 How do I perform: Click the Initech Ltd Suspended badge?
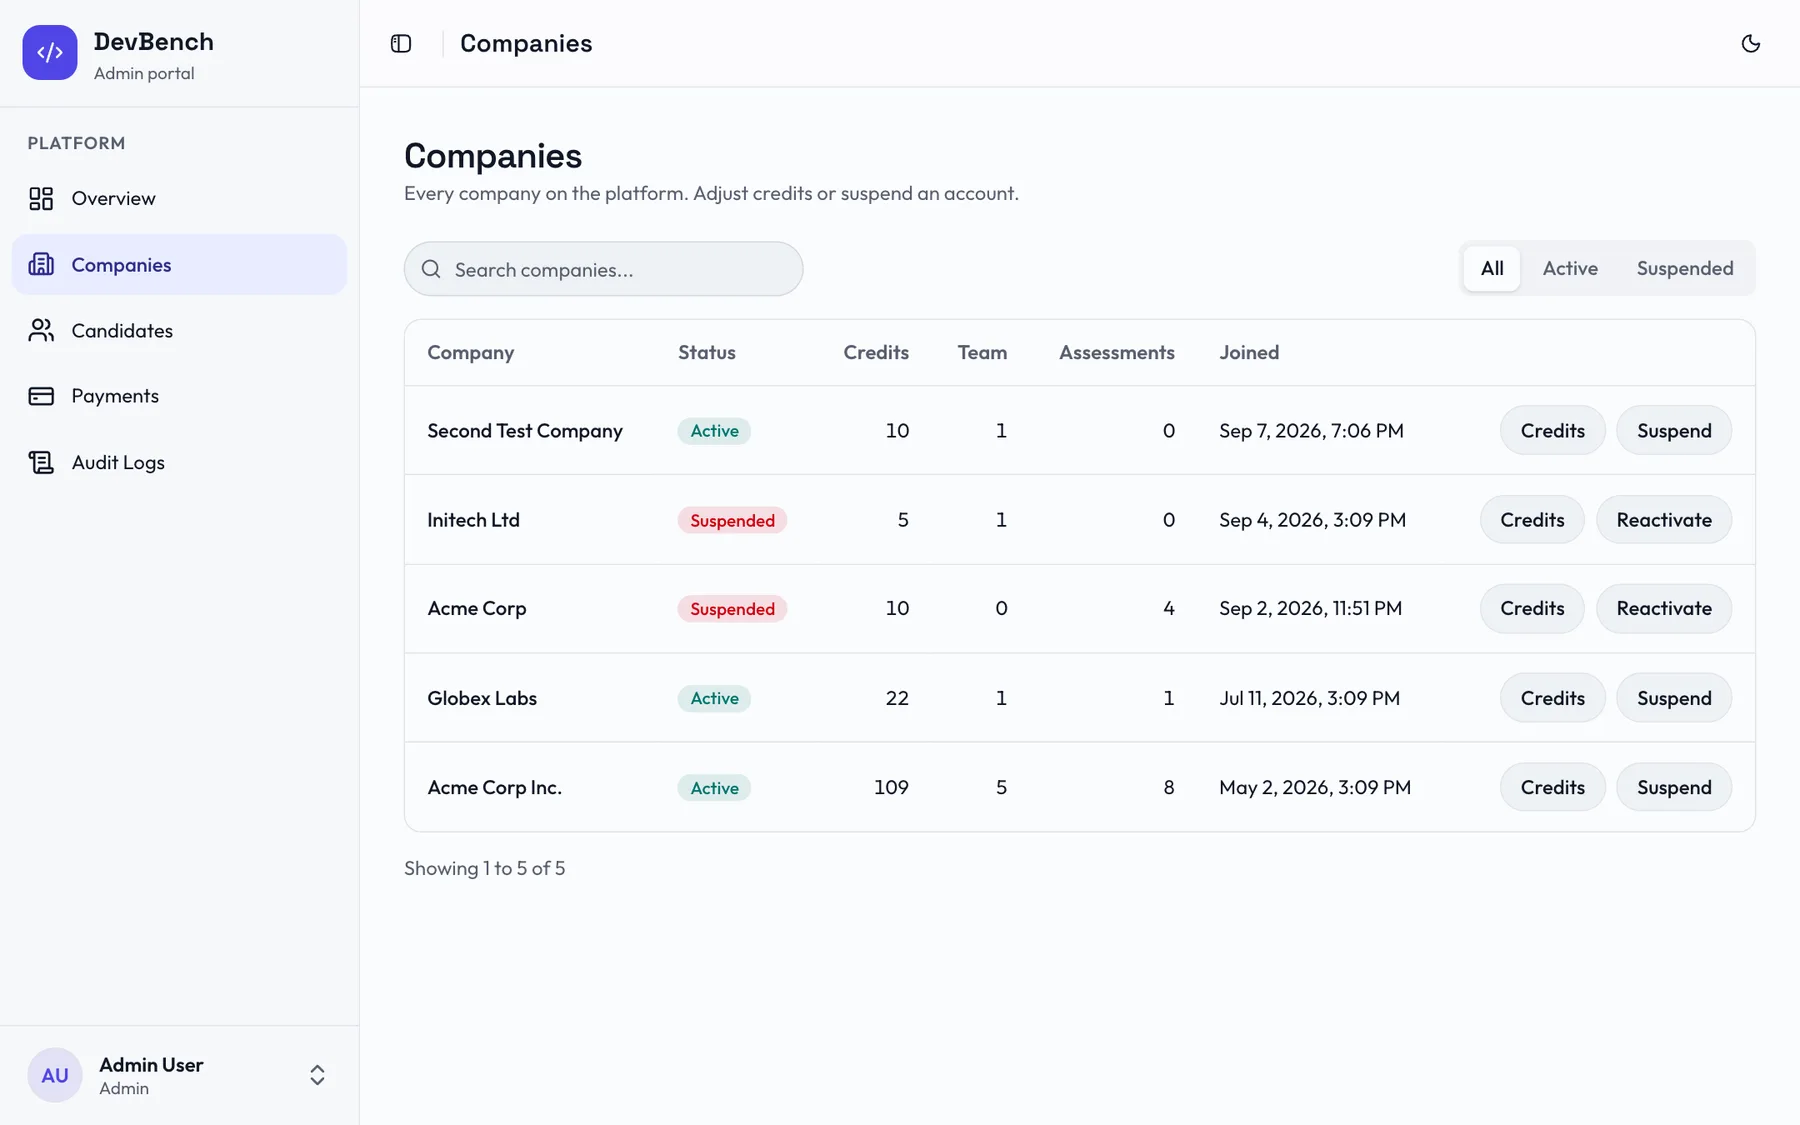(732, 520)
